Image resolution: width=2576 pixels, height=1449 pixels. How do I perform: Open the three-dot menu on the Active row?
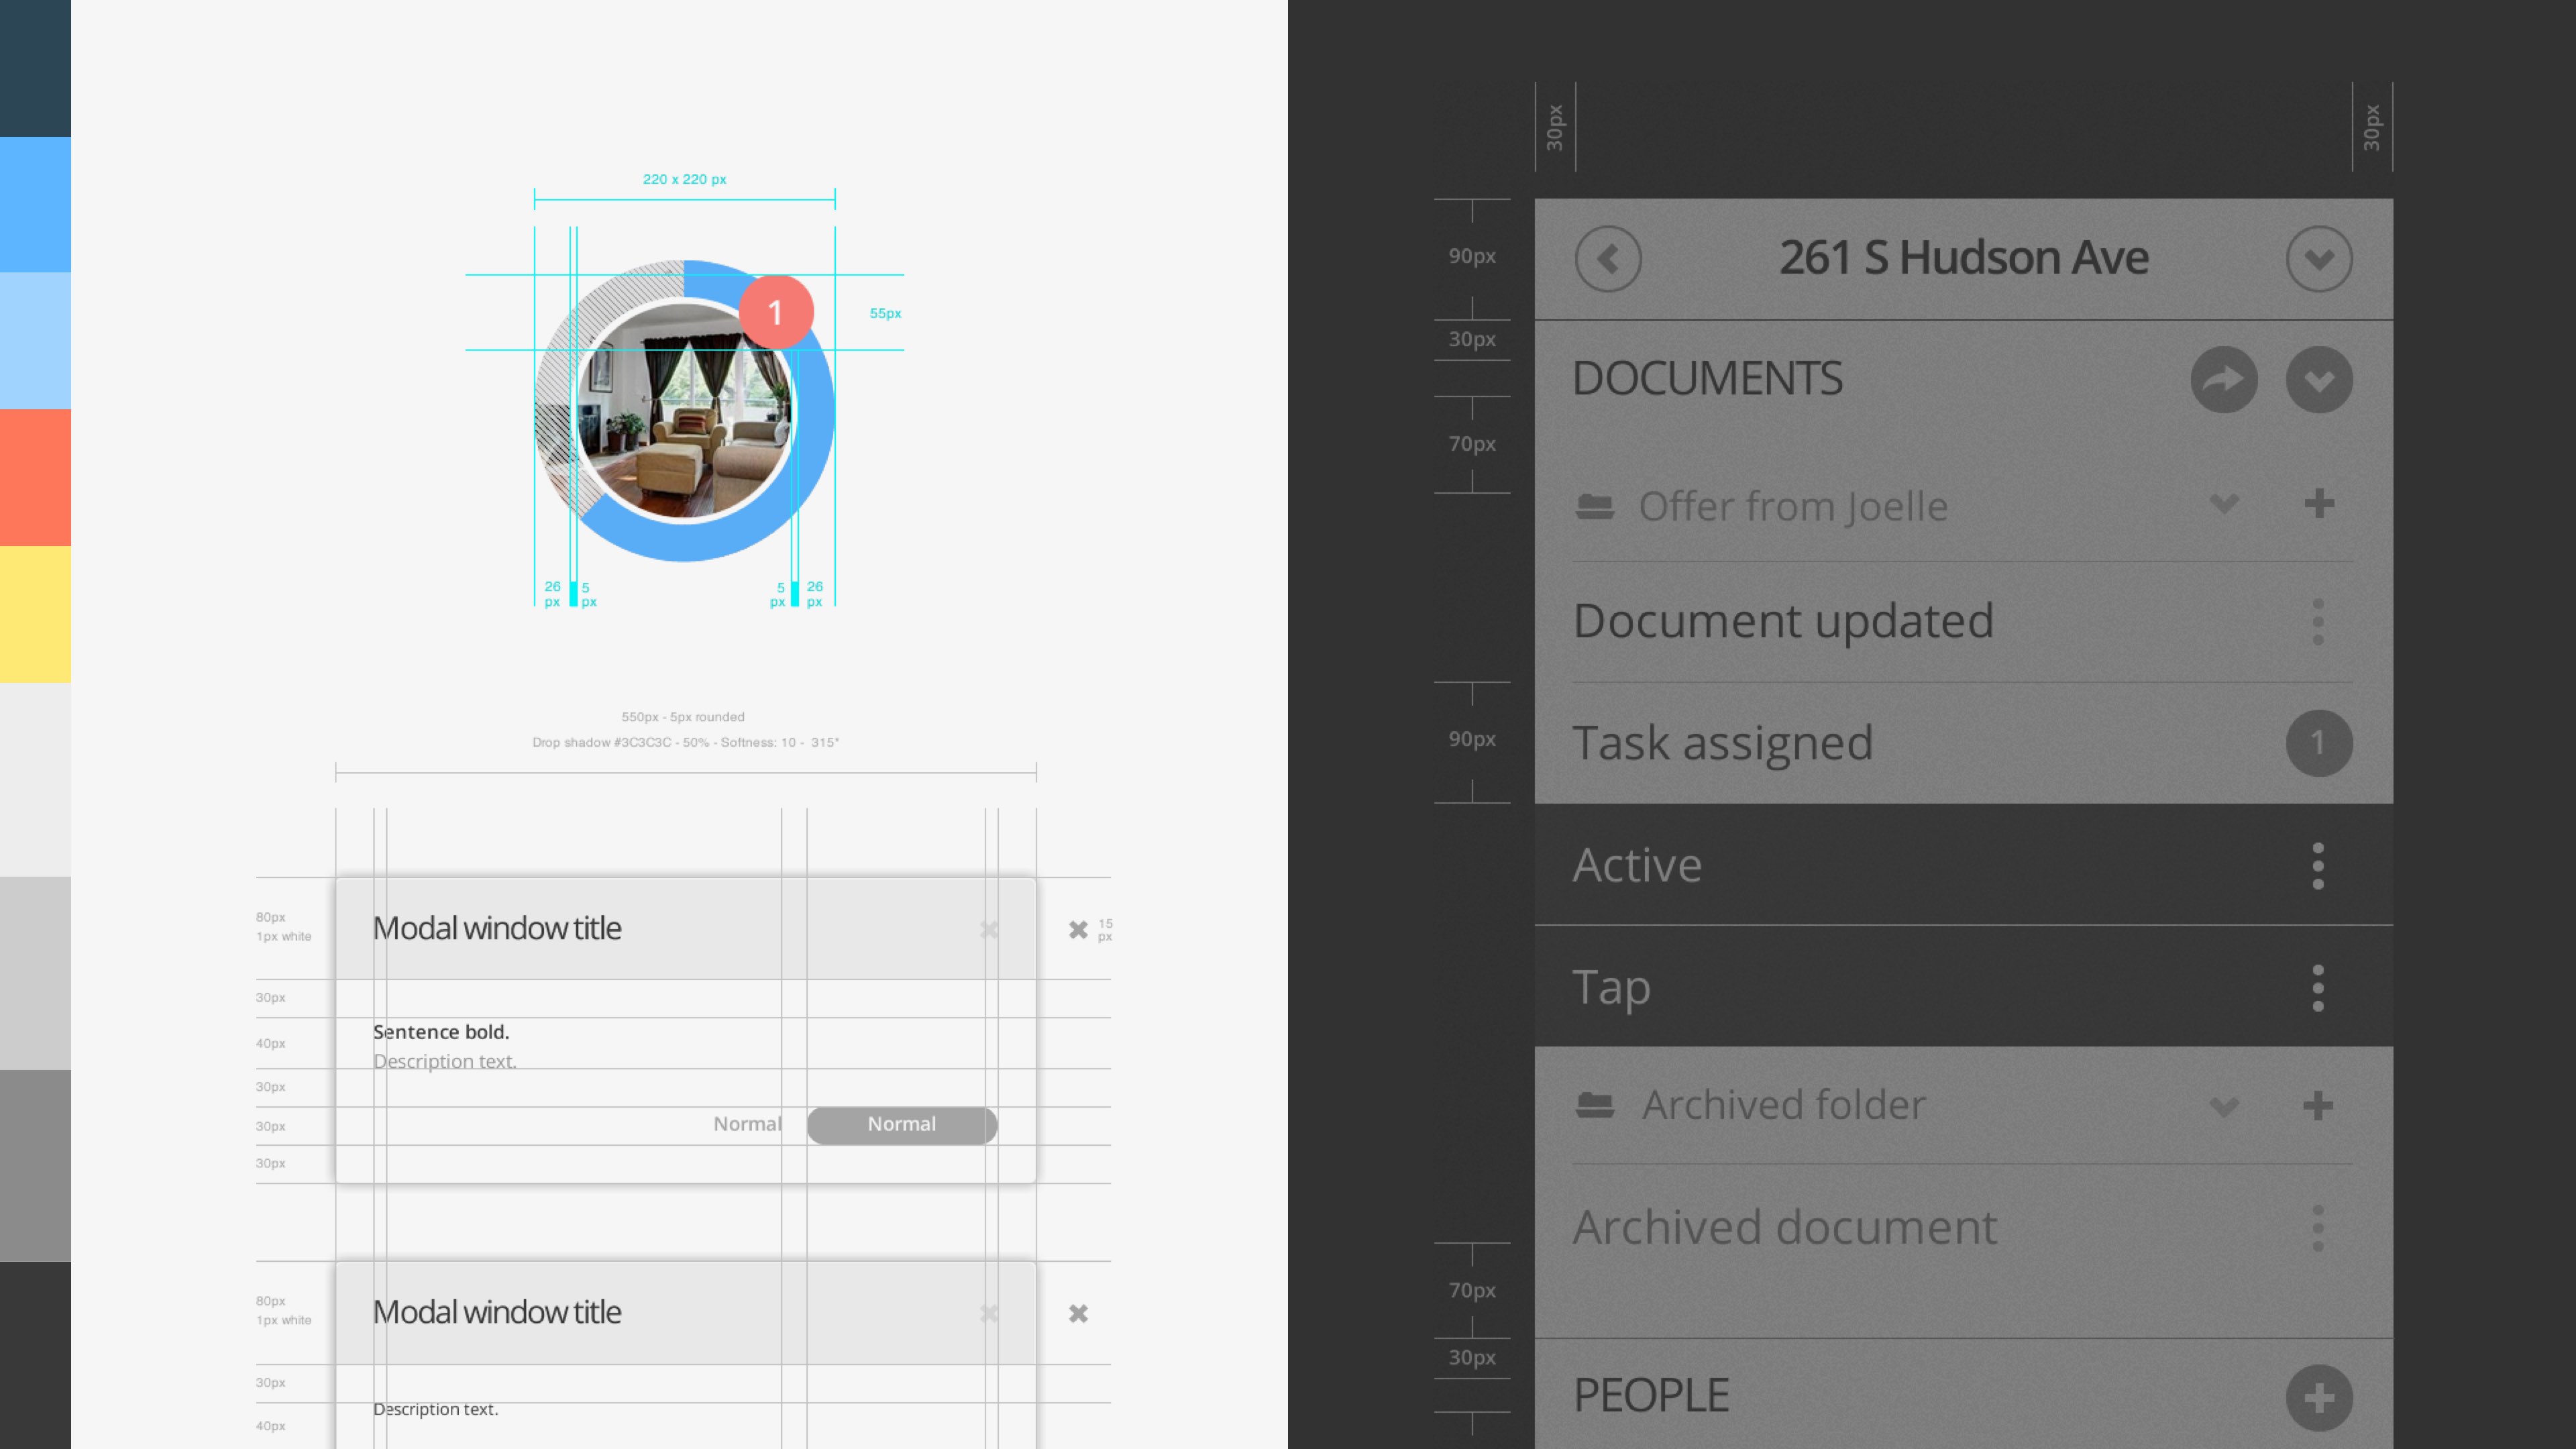pos(2318,866)
